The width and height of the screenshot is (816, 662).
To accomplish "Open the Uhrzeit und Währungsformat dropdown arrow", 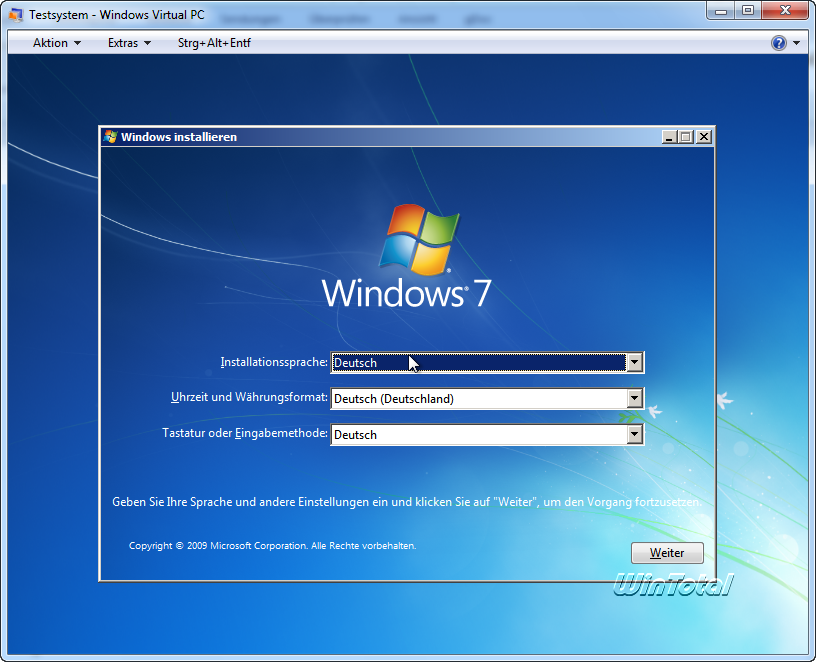I will pos(634,398).
